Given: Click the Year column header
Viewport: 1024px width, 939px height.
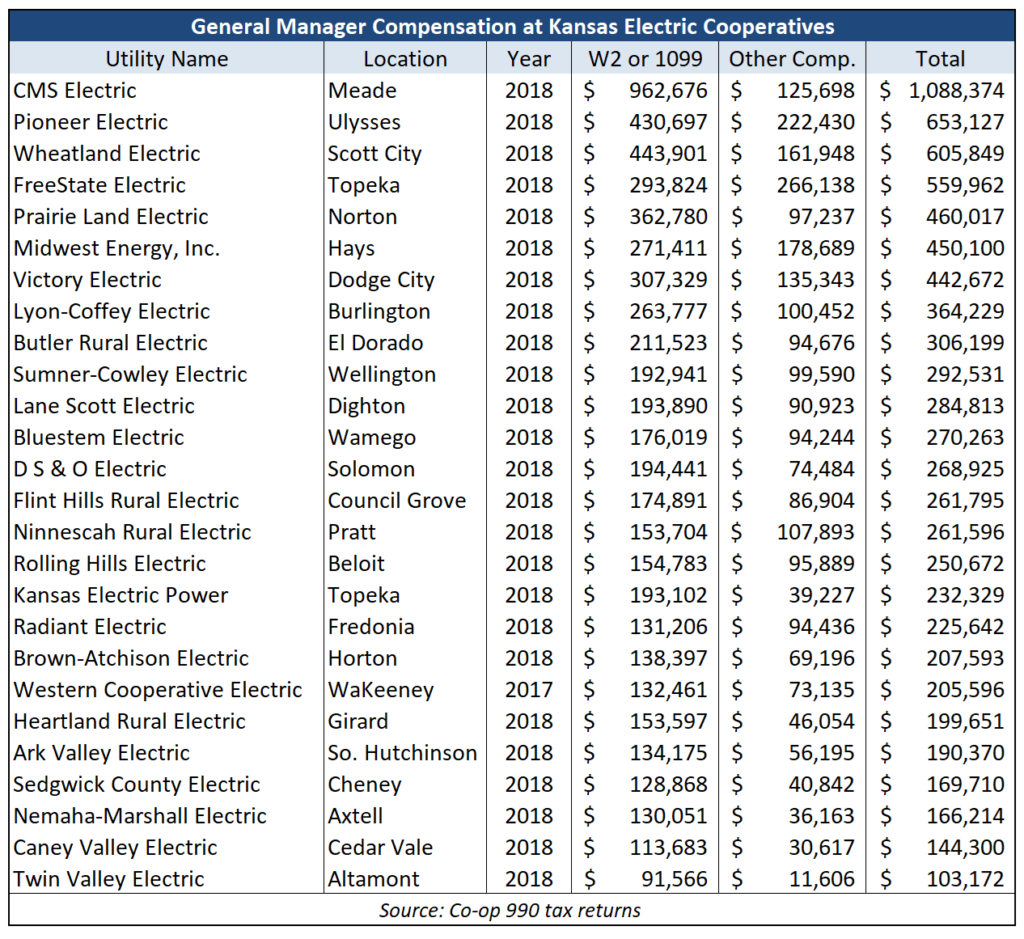Looking at the screenshot, I should [x=528, y=59].
